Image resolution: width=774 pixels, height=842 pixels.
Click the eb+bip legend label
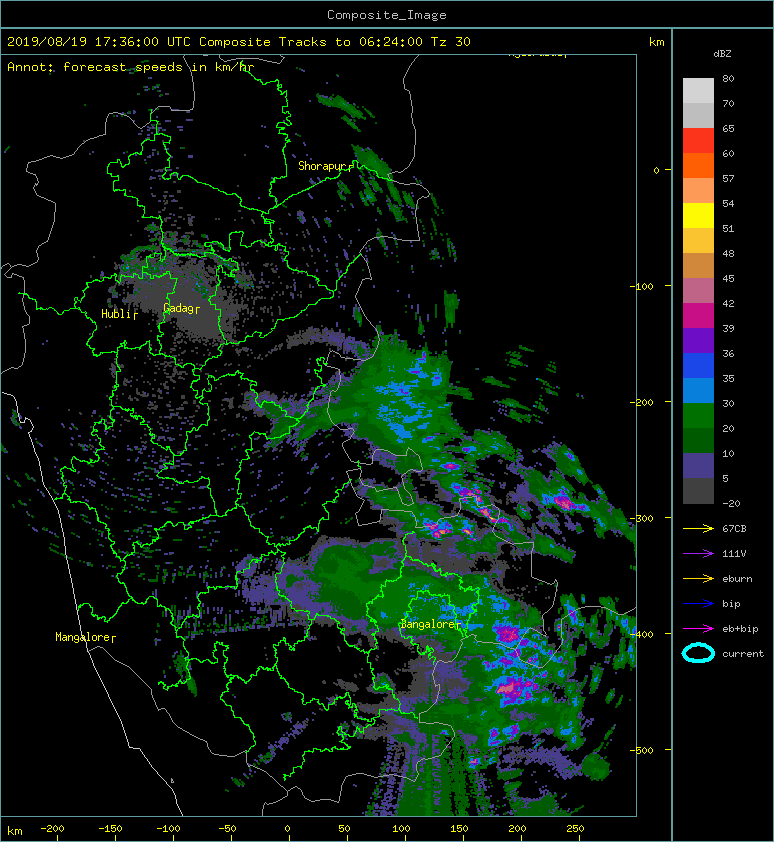coord(740,629)
